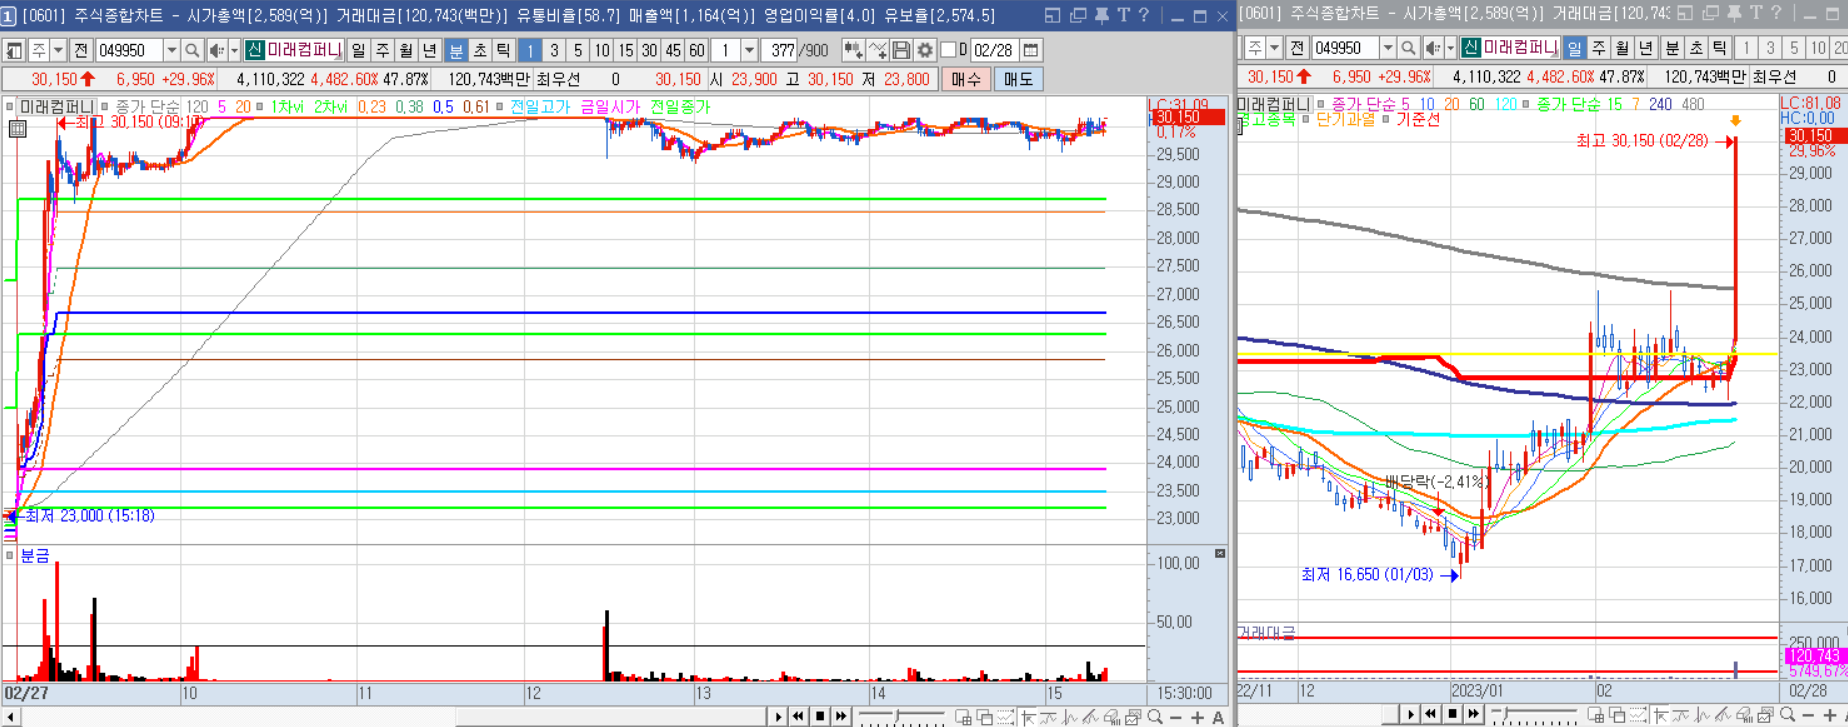Expand stock code dropdown in right chart
The image size is (1848, 727).
click(1388, 48)
